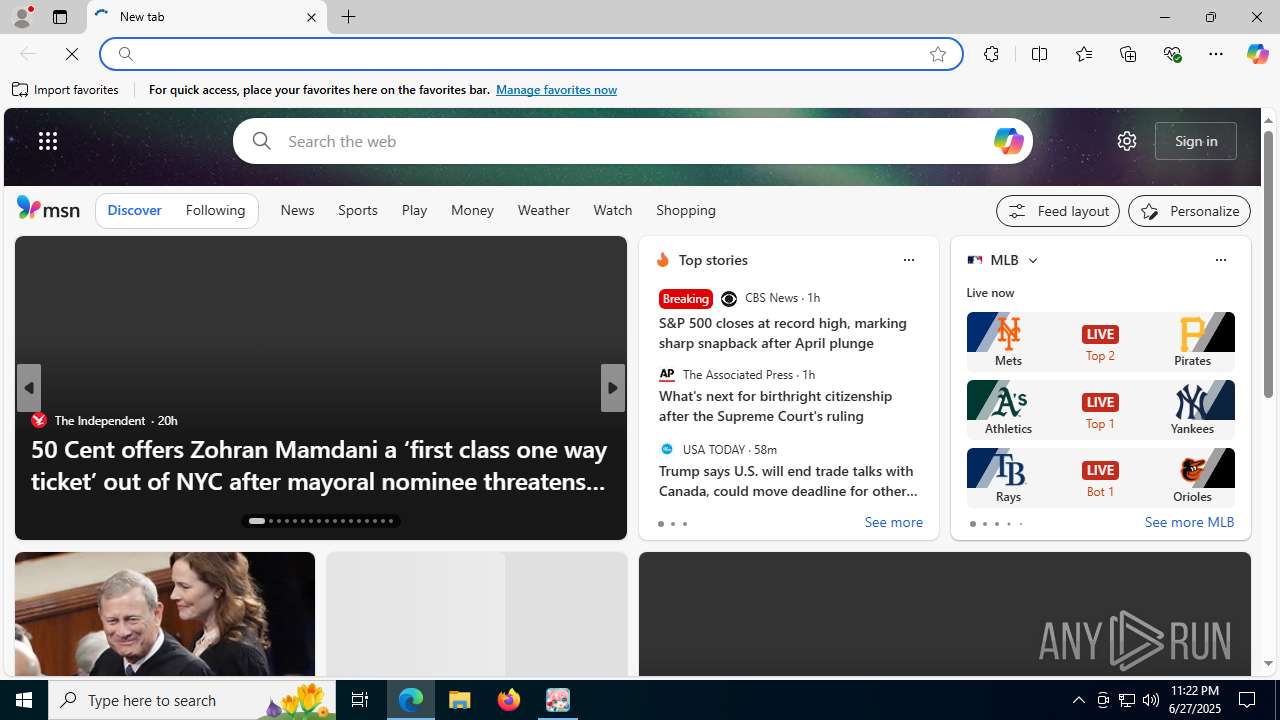Go to the msn logo home

(x=48, y=208)
